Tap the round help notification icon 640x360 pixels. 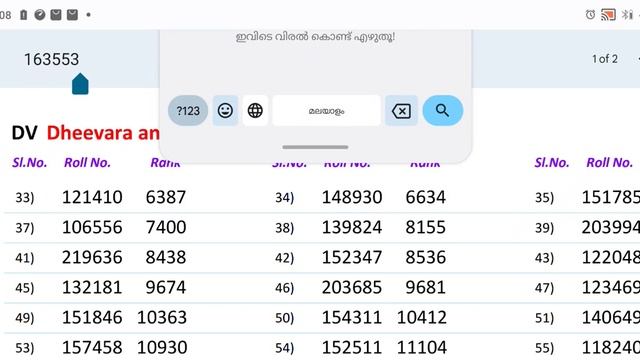pyautogui.click(x=40, y=15)
